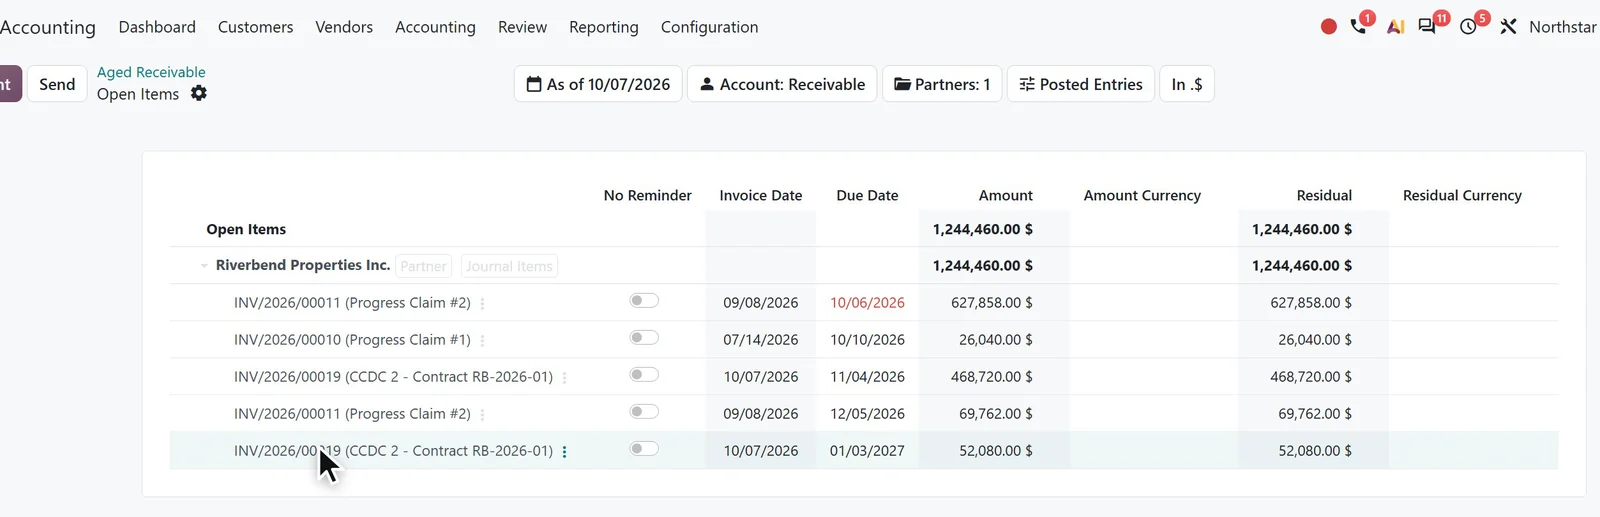Click the Invoice Date column header
1600x517 pixels.
pyautogui.click(x=761, y=195)
